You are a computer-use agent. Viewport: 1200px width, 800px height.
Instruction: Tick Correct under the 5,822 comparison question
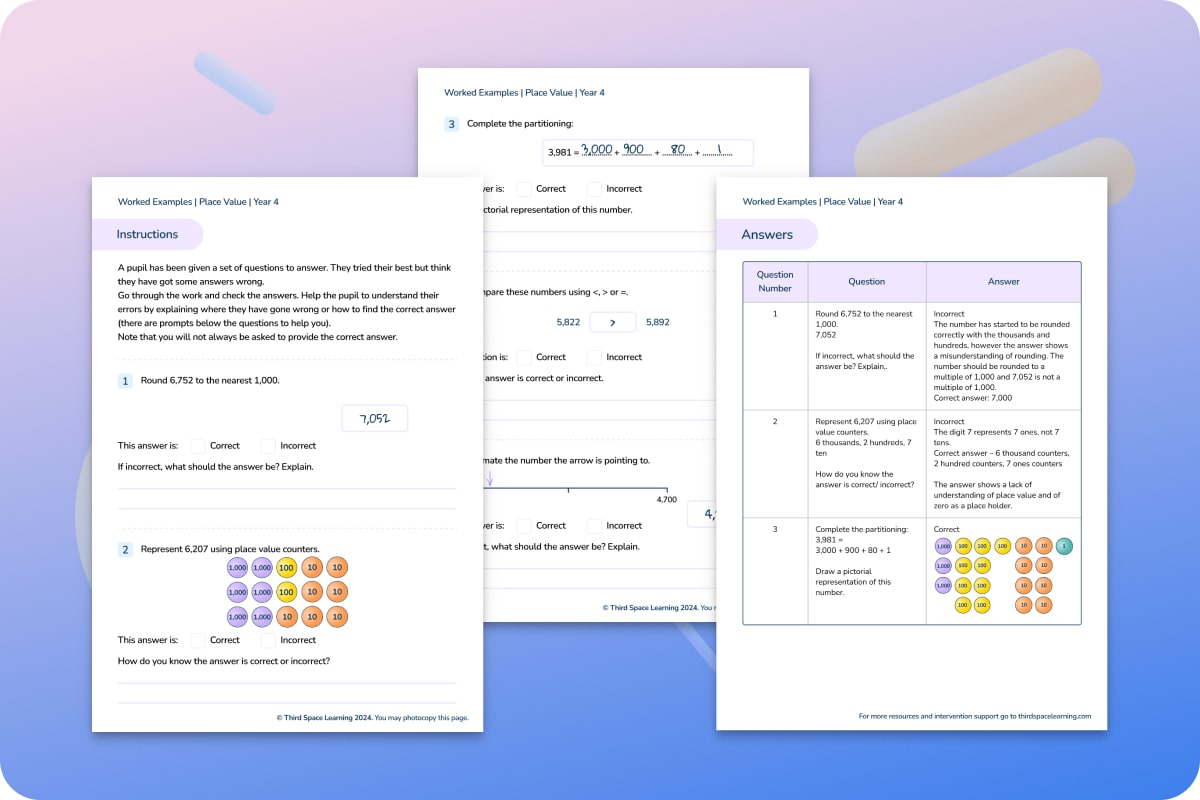tap(524, 357)
